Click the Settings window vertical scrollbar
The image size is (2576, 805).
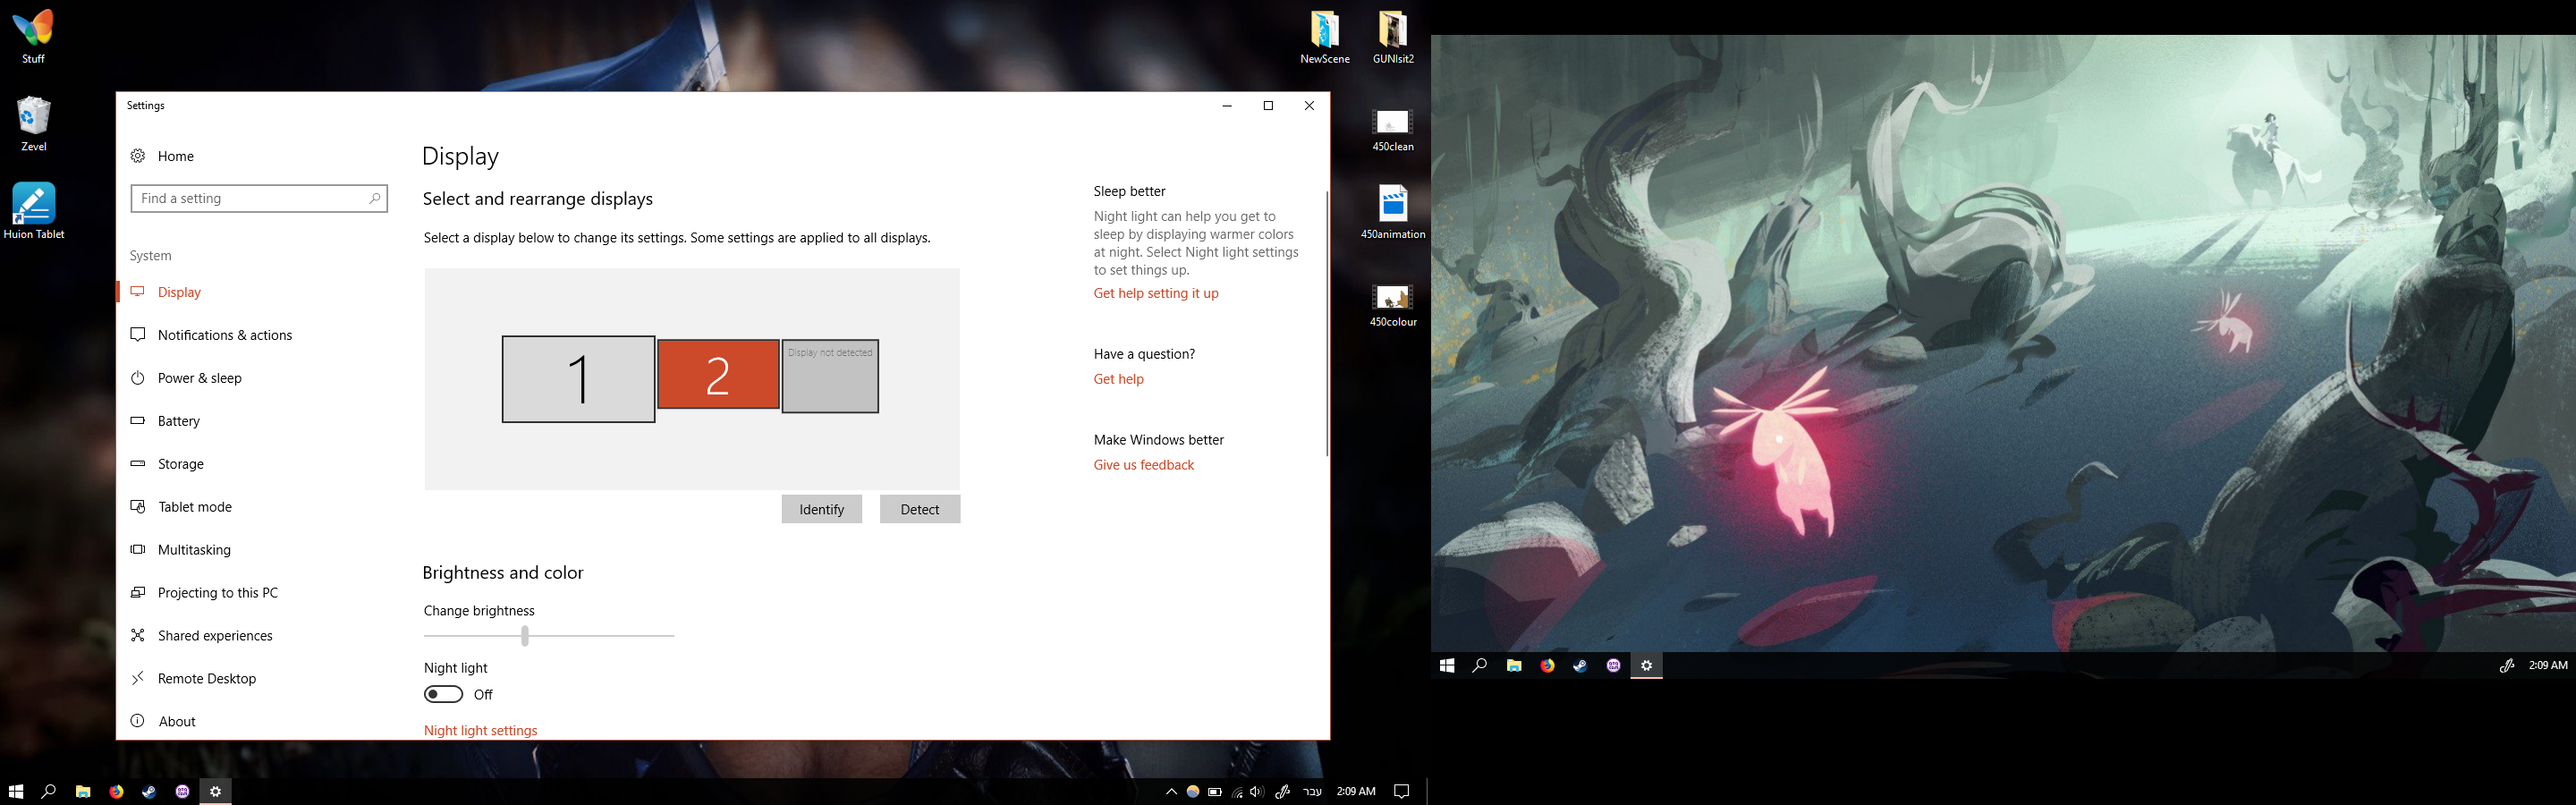coord(1327,323)
